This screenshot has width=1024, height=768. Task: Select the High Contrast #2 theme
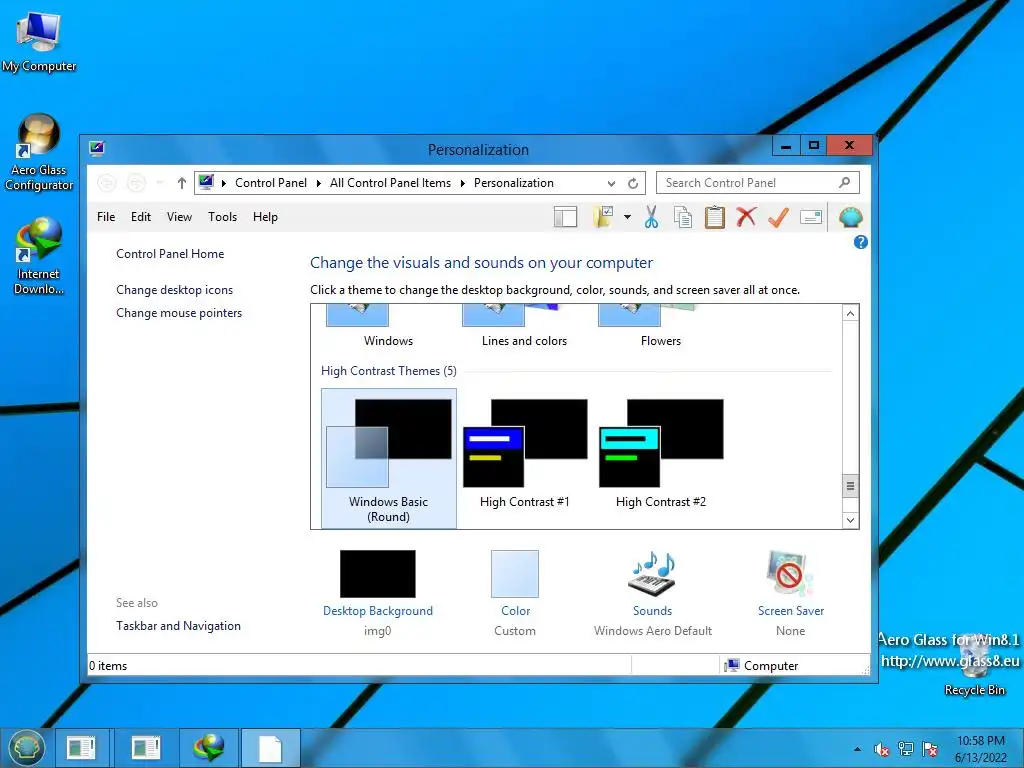pyautogui.click(x=661, y=454)
